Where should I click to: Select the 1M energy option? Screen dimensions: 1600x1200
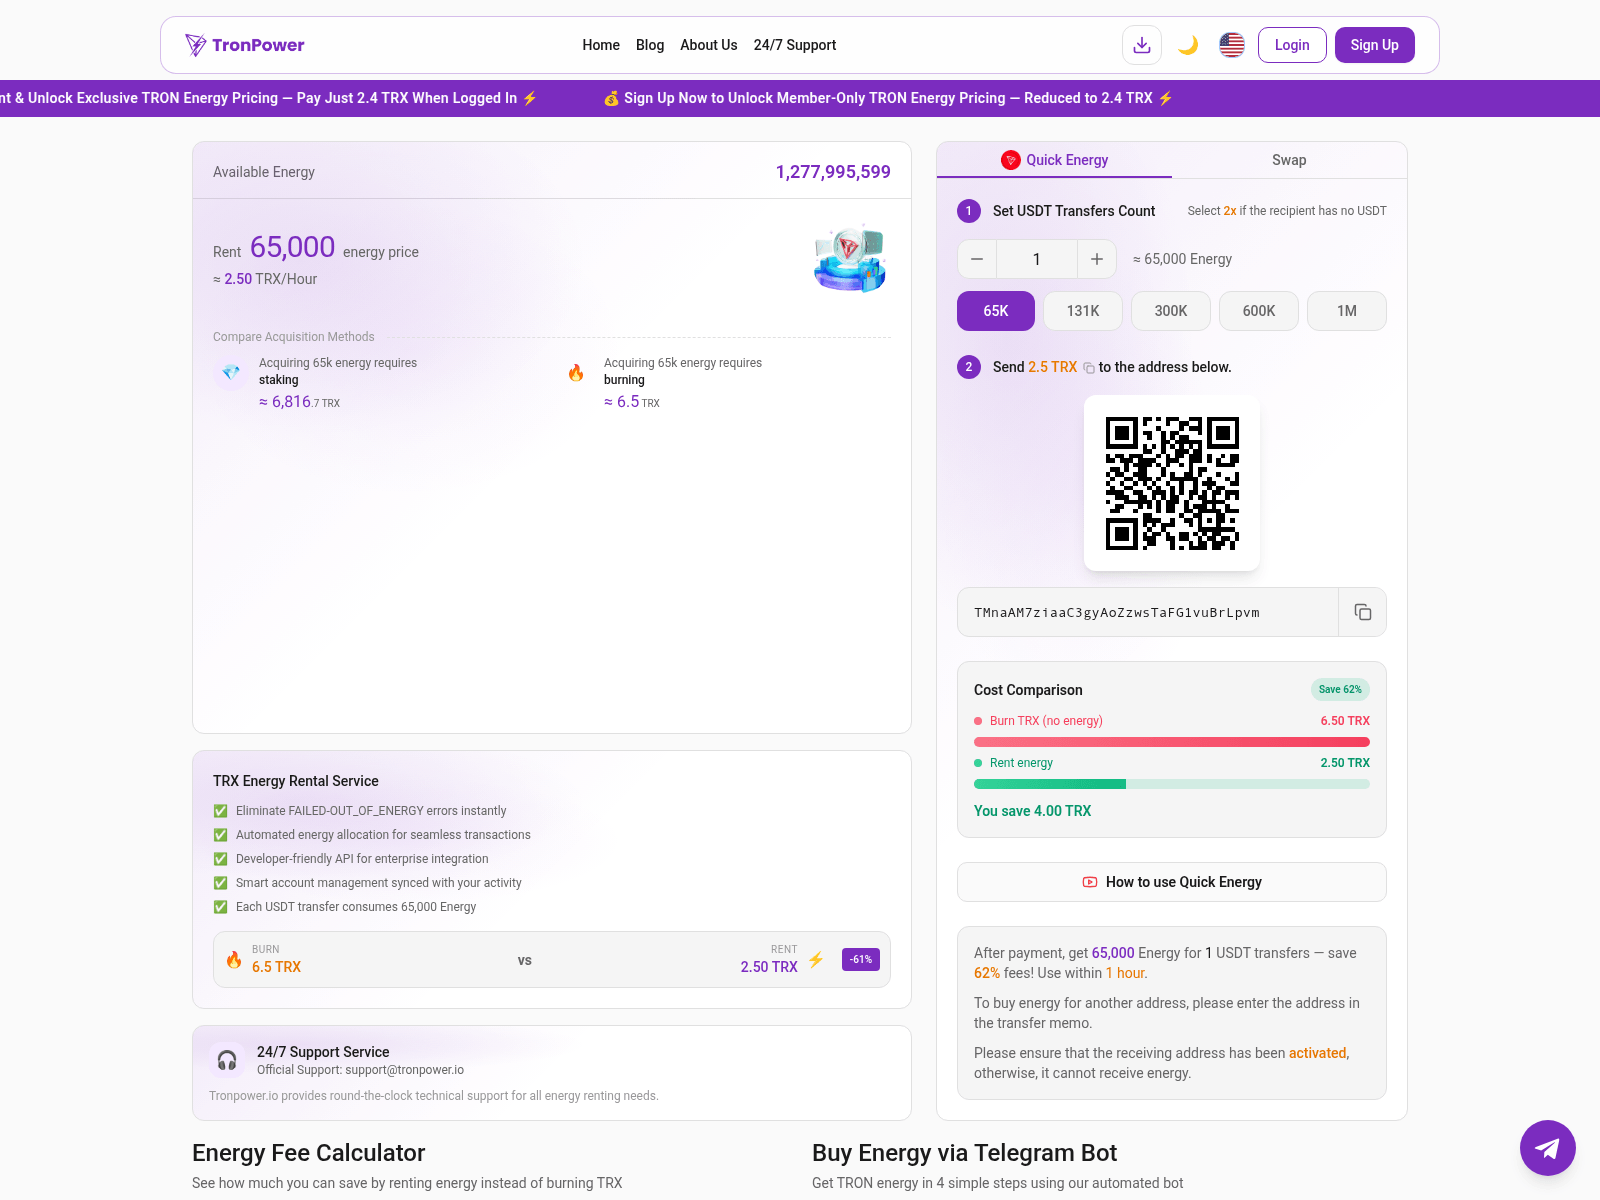pyautogui.click(x=1347, y=311)
